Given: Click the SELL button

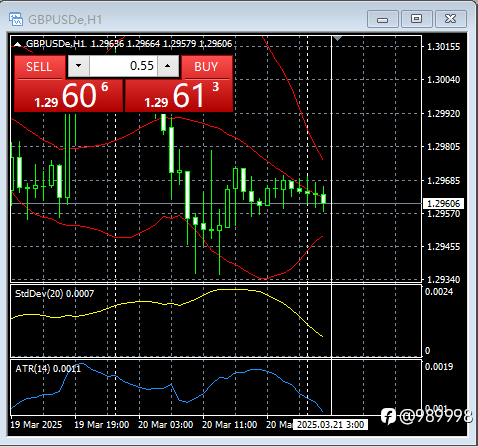Looking at the screenshot, I should (x=40, y=67).
